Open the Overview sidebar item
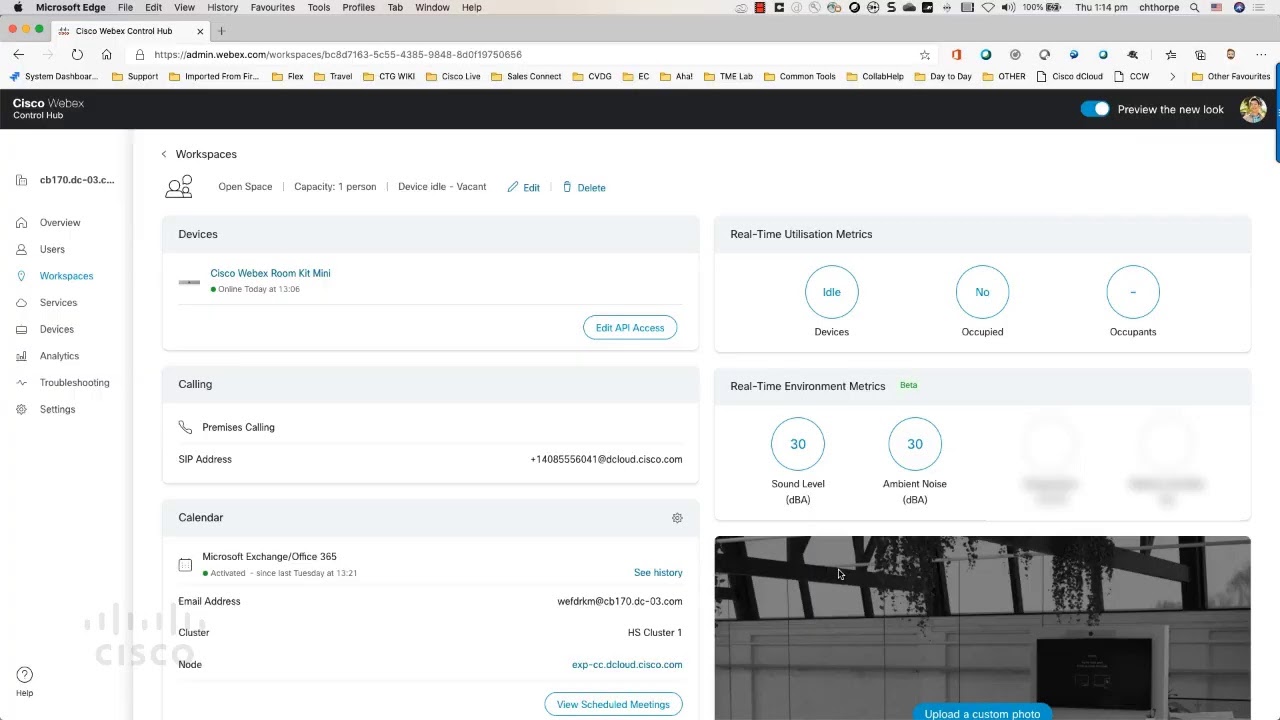Image resolution: width=1280 pixels, height=720 pixels. coord(60,223)
